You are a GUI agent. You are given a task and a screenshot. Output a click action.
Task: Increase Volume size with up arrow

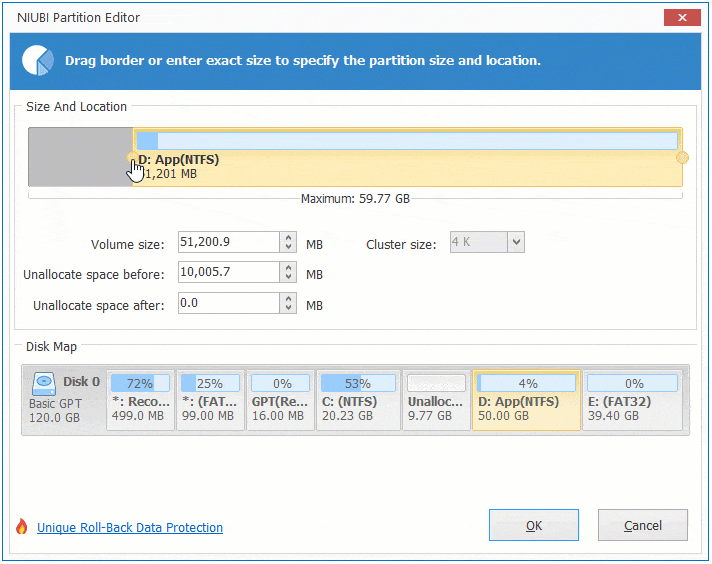(x=289, y=238)
